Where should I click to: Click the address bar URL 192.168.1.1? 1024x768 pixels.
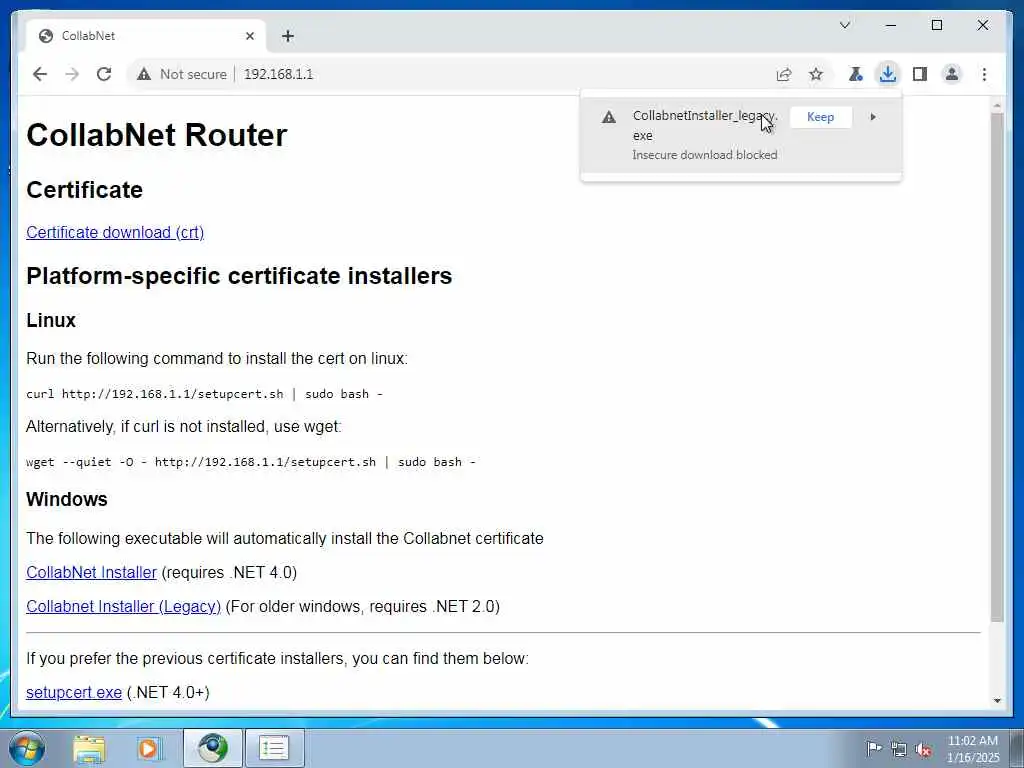[x=279, y=74]
